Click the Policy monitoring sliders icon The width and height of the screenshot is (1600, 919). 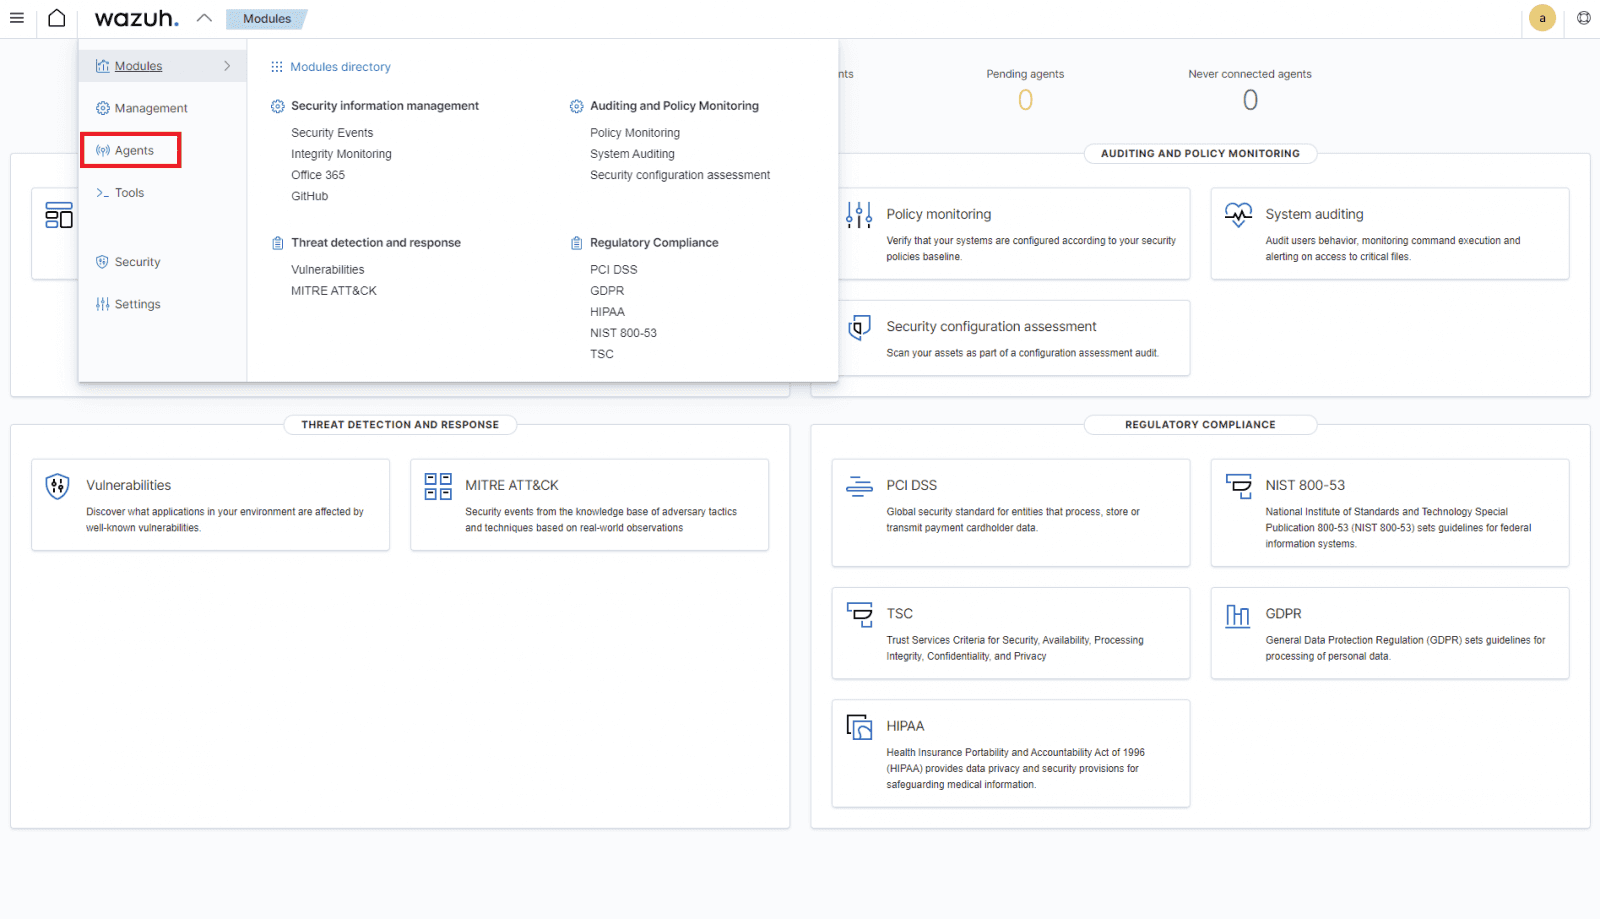(x=859, y=215)
